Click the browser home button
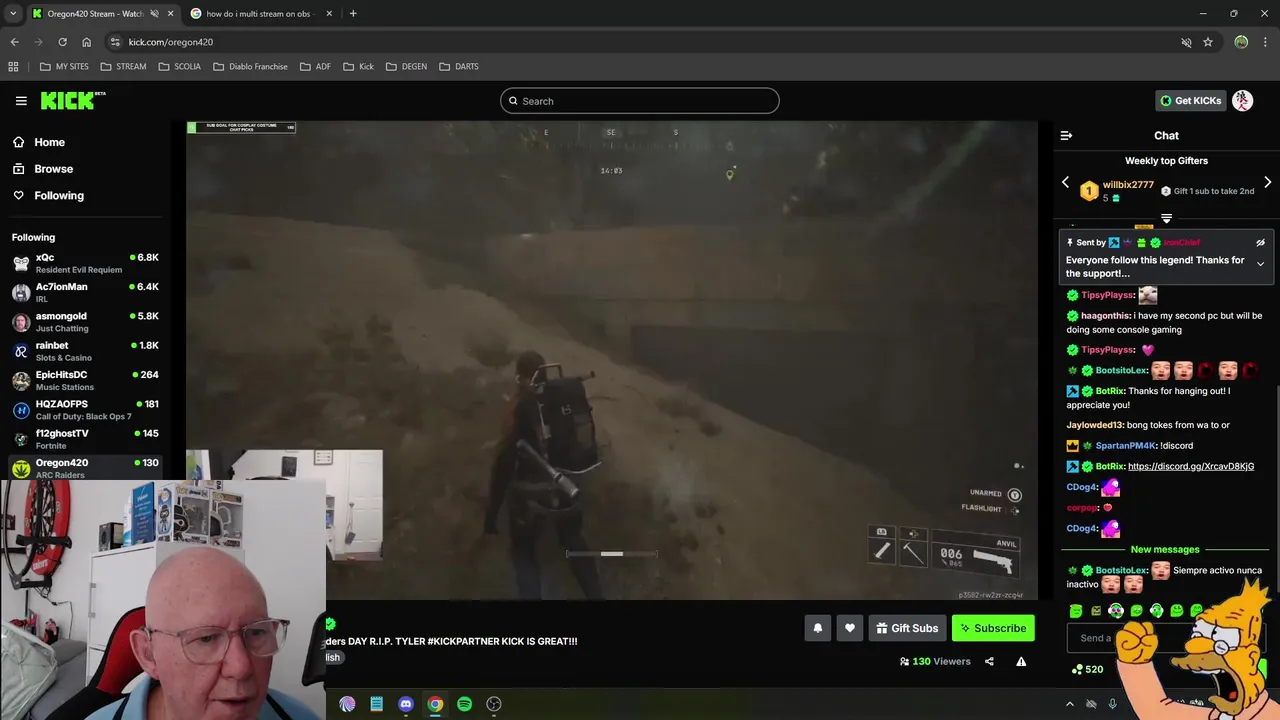1280x720 pixels. click(x=86, y=42)
